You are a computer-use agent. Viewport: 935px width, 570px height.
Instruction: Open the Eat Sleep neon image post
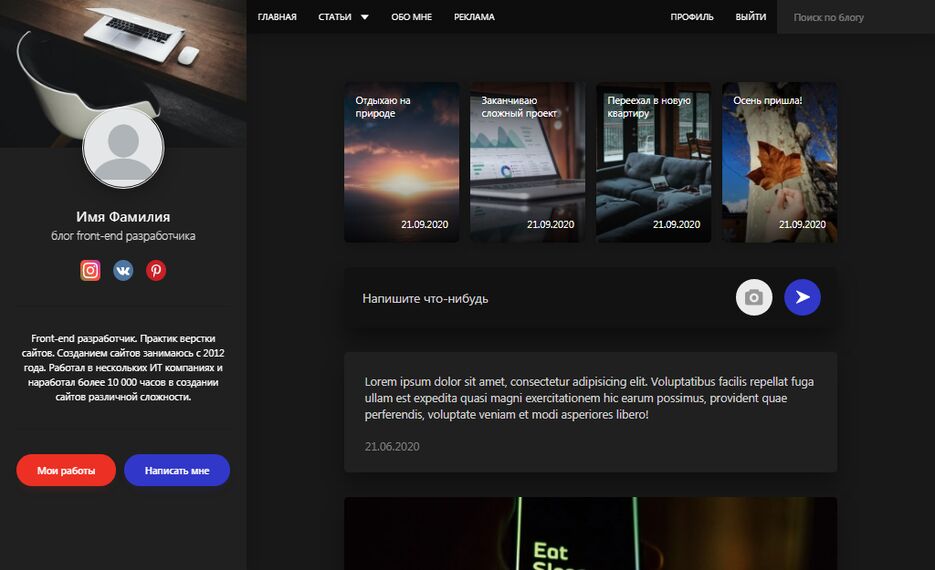(590, 534)
